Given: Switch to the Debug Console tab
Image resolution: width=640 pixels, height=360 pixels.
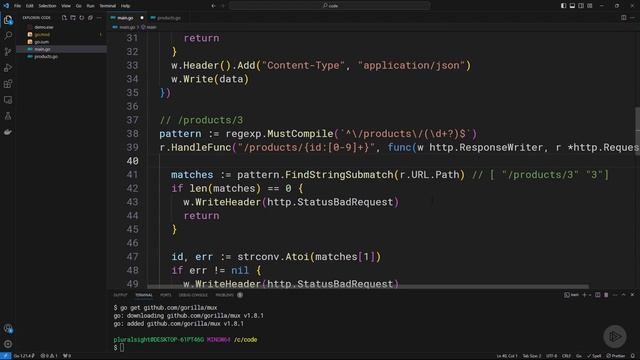Looking at the screenshot, I should pyautogui.click(x=193, y=295).
